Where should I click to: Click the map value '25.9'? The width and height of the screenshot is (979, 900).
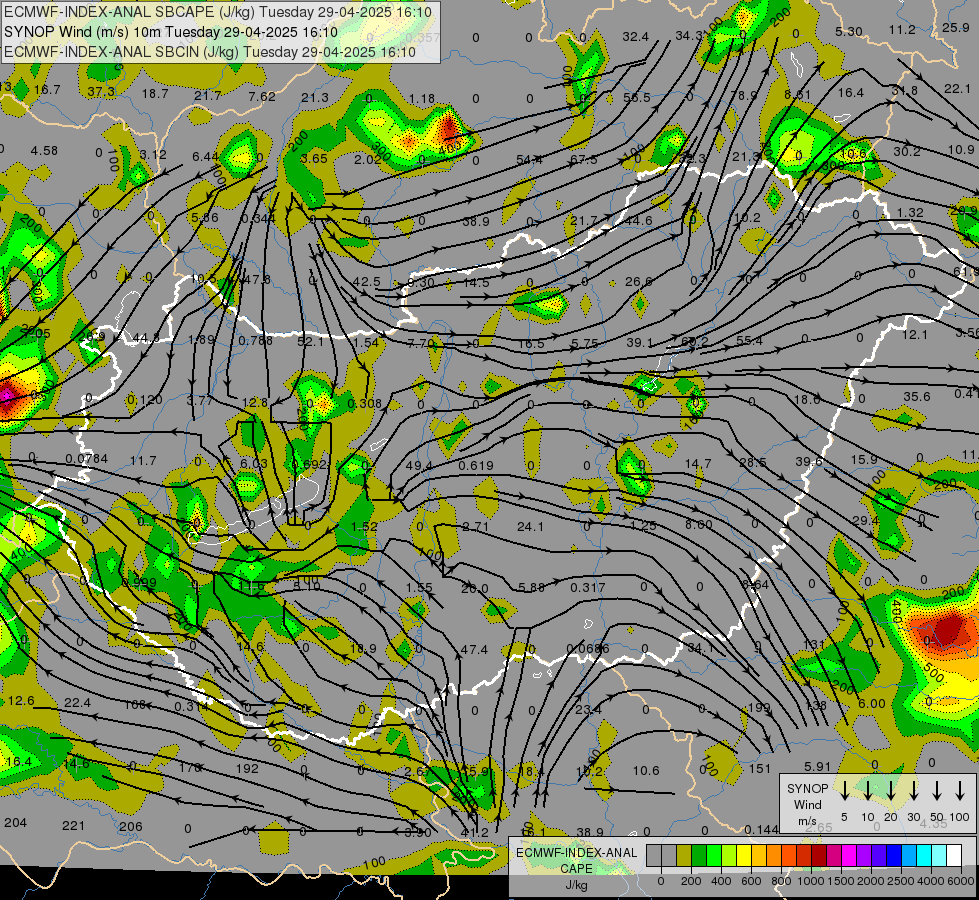(x=956, y=27)
